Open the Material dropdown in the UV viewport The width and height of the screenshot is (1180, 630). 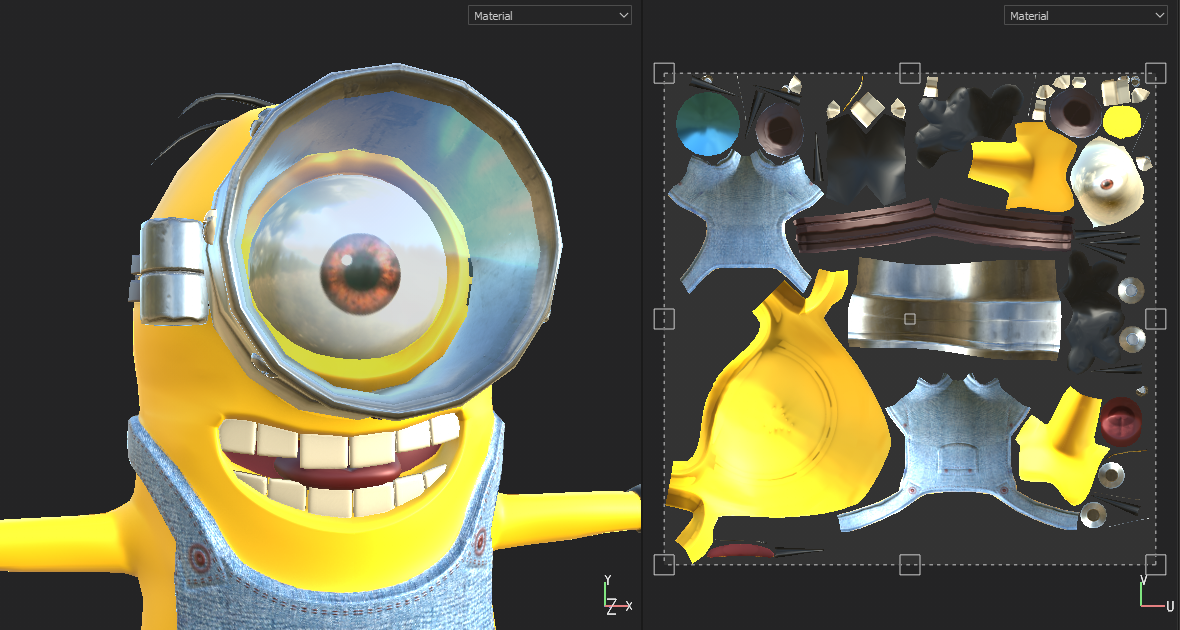(1085, 15)
